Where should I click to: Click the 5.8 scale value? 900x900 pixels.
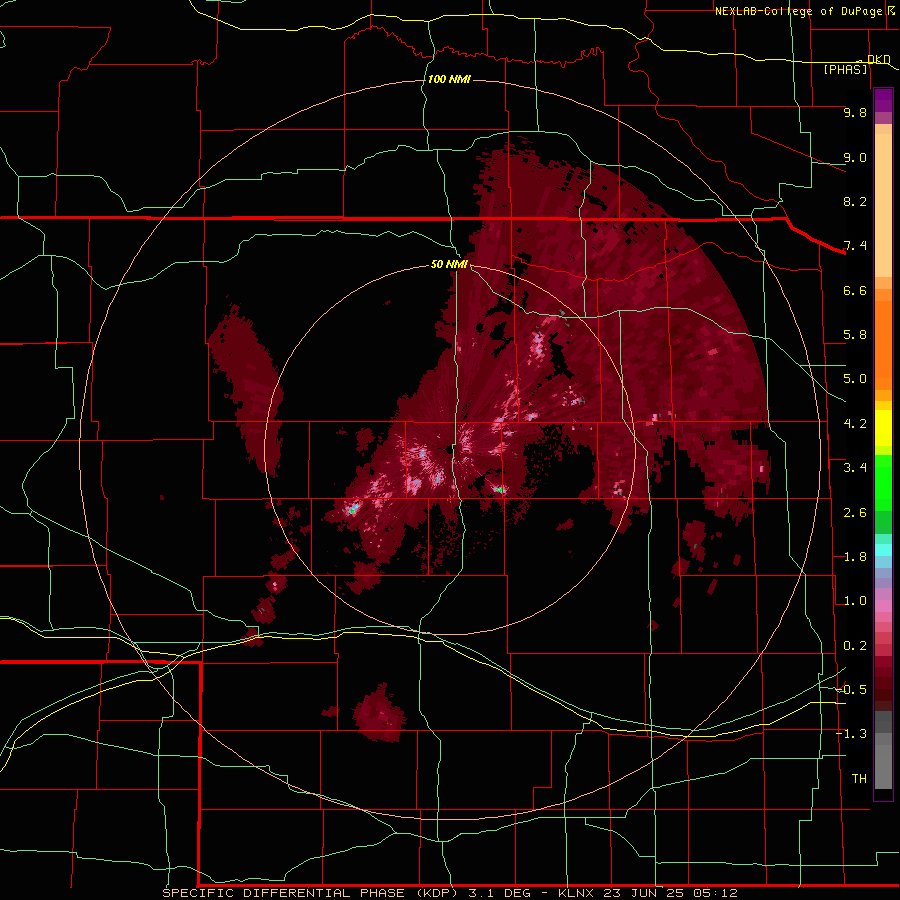tap(855, 335)
